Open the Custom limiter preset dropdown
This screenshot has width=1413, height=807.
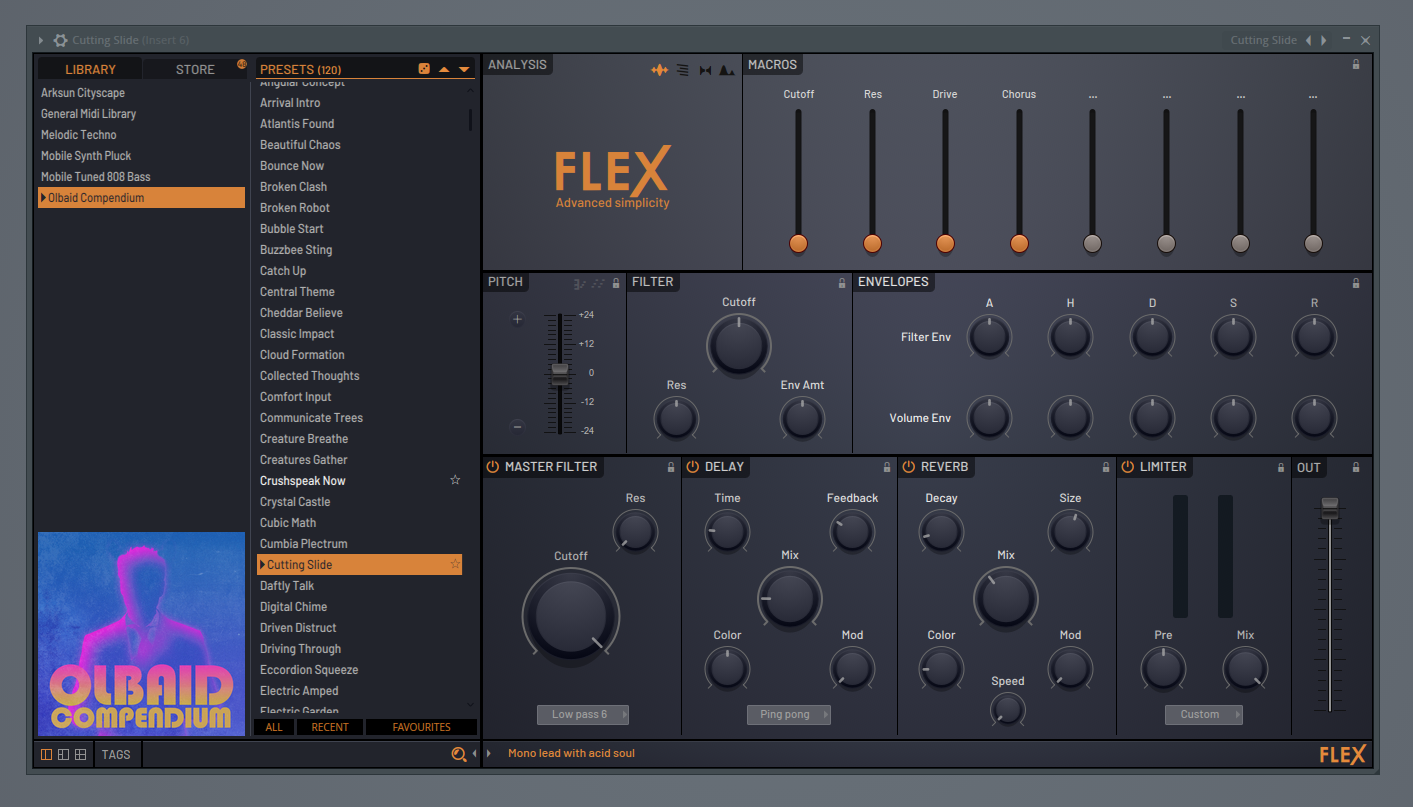[x=1204, y=714]
